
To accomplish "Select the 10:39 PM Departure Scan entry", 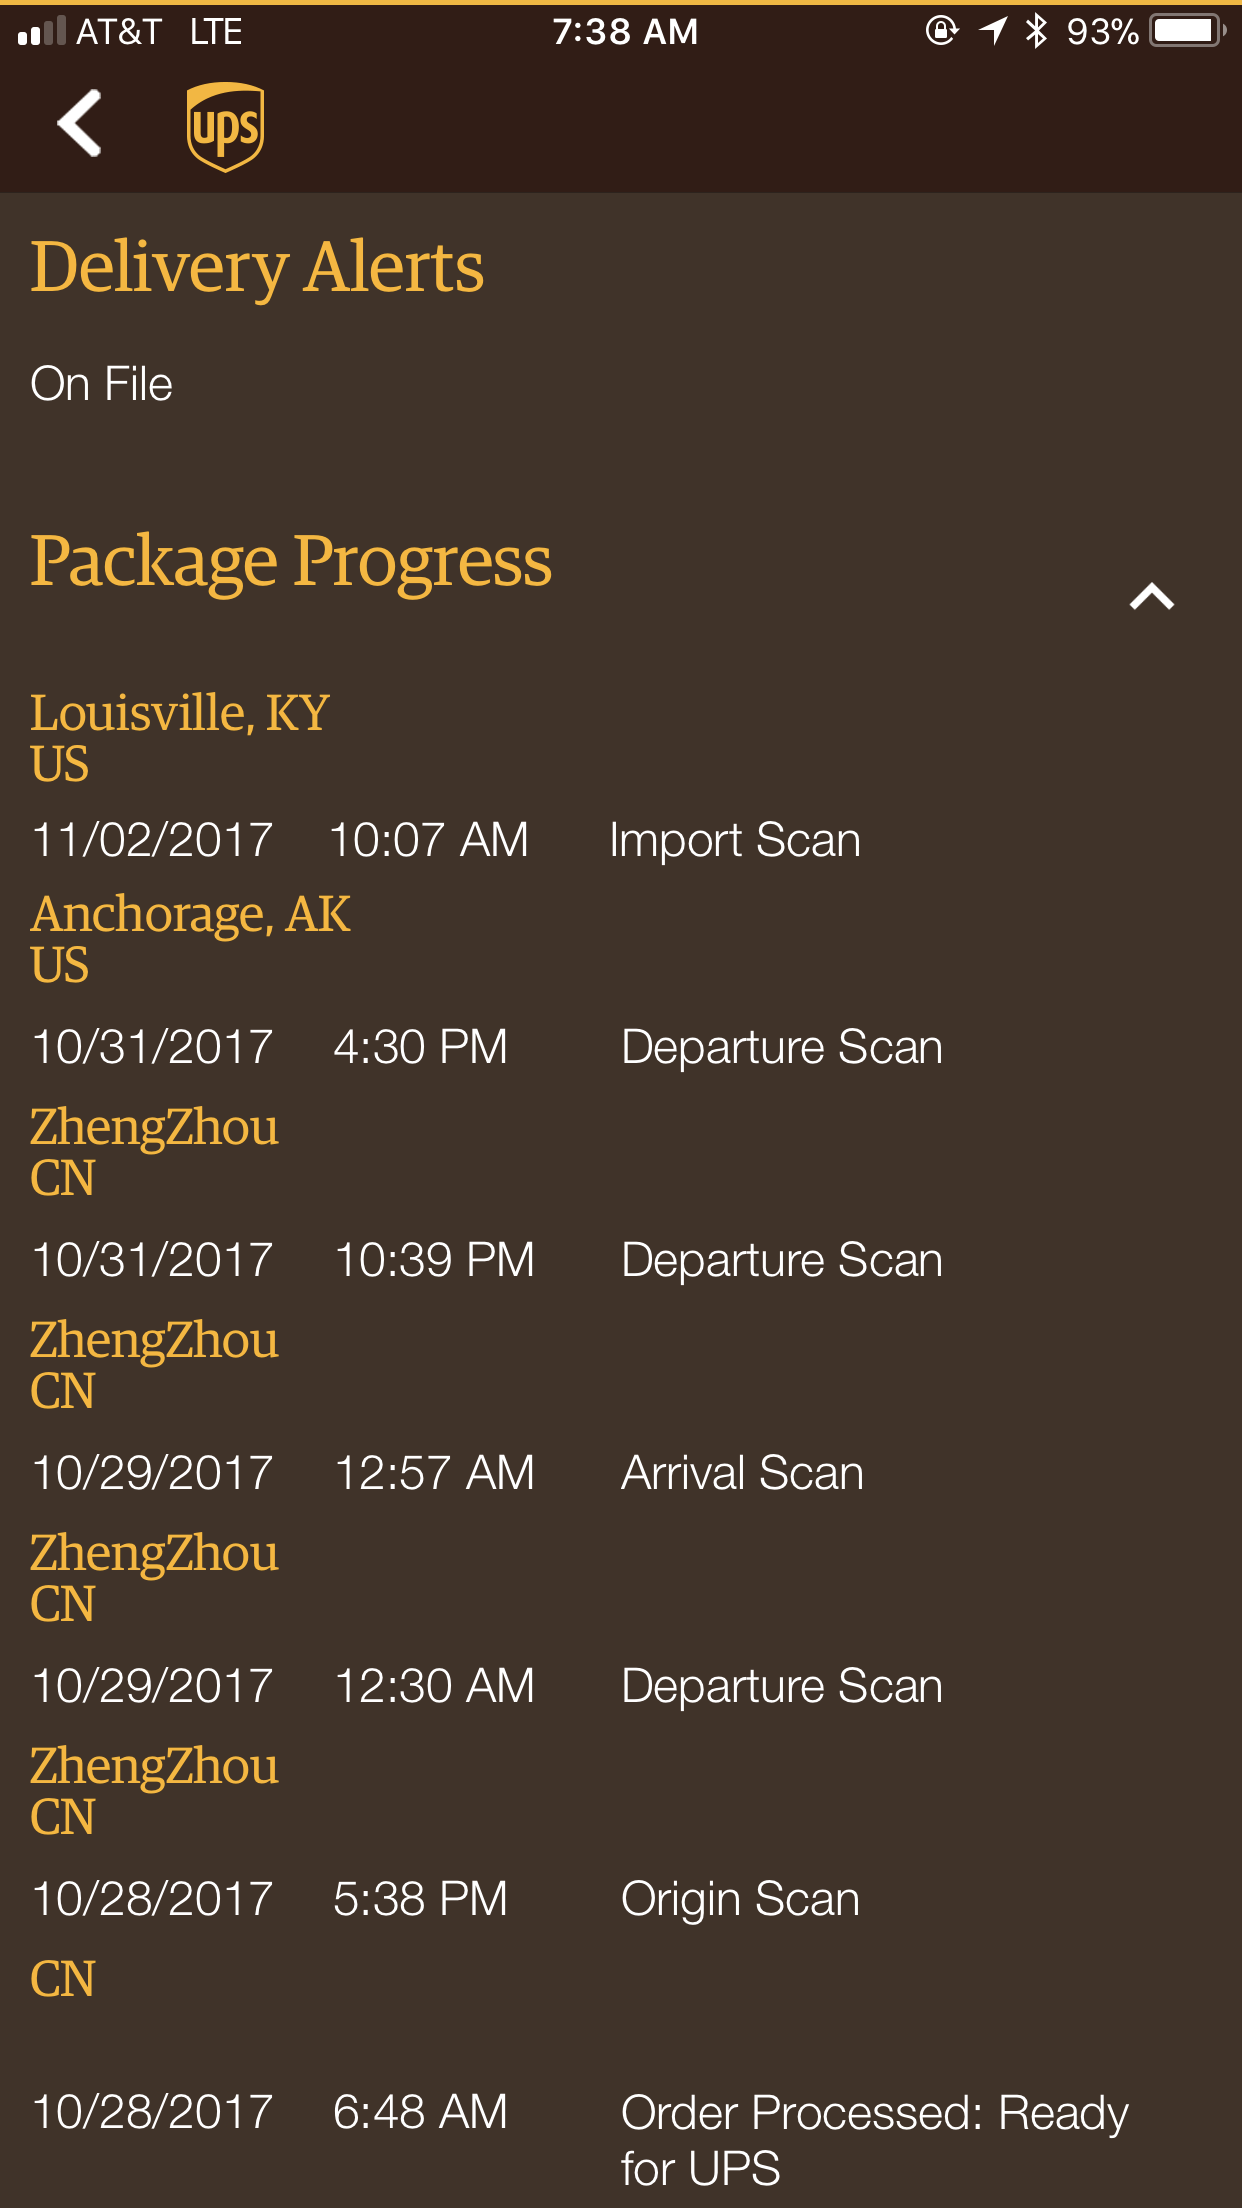I will tap(781, 1260).
